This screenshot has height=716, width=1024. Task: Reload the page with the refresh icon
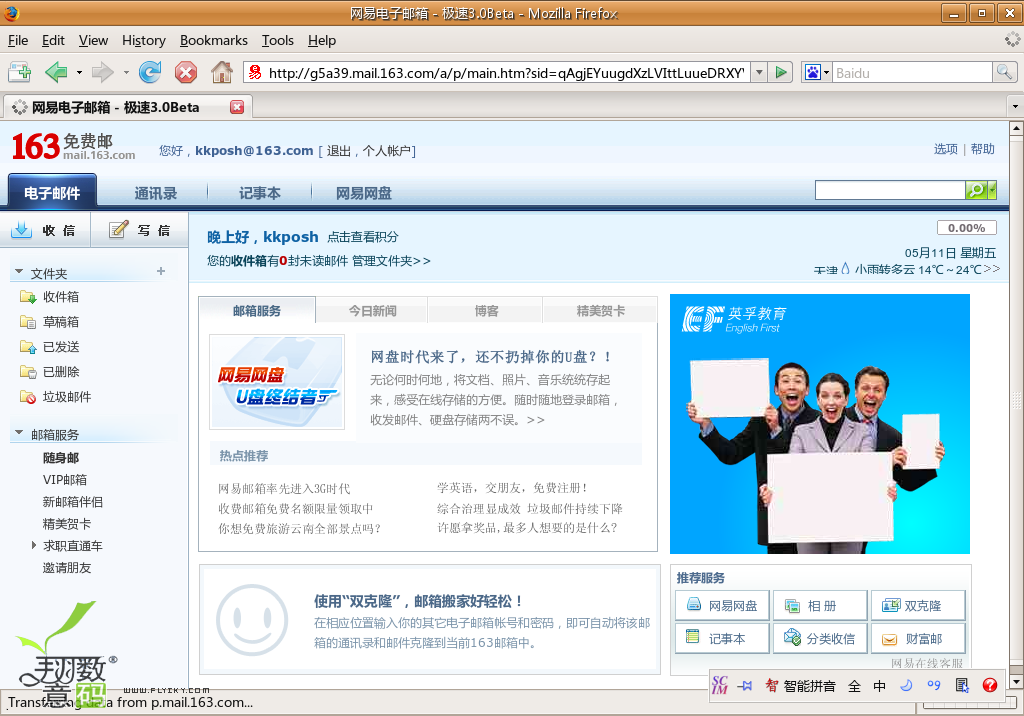pos(150,72)
